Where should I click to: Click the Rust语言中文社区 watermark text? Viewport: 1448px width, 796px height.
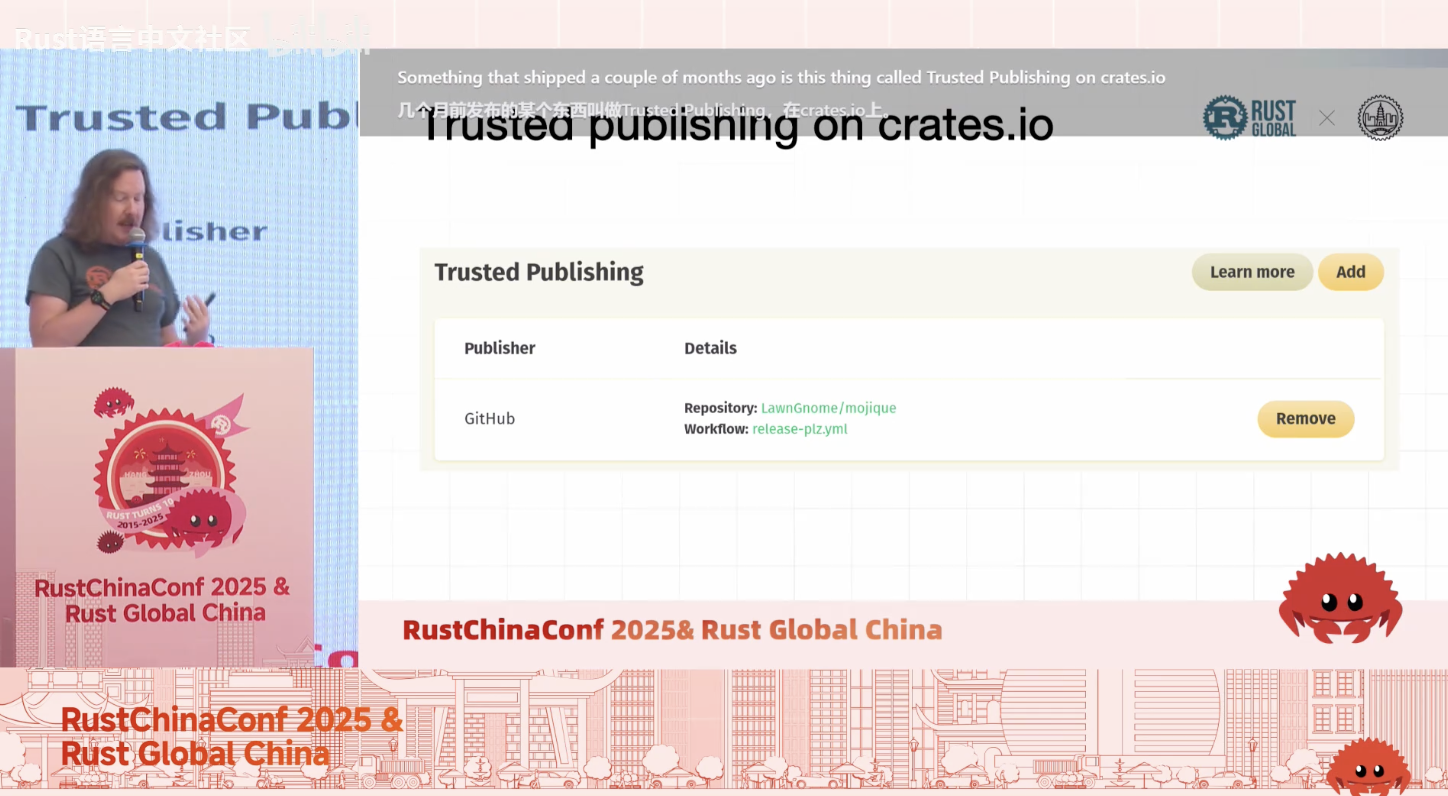coord(132,39)
